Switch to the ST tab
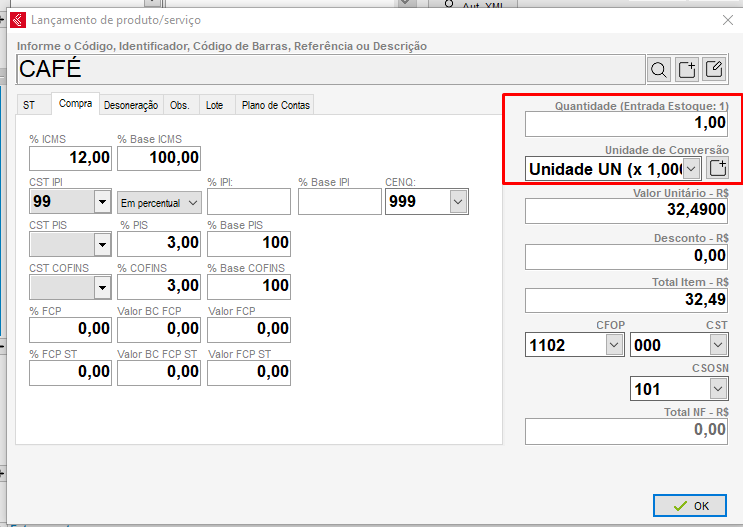 pyautogui.click(x=29, y=105)
